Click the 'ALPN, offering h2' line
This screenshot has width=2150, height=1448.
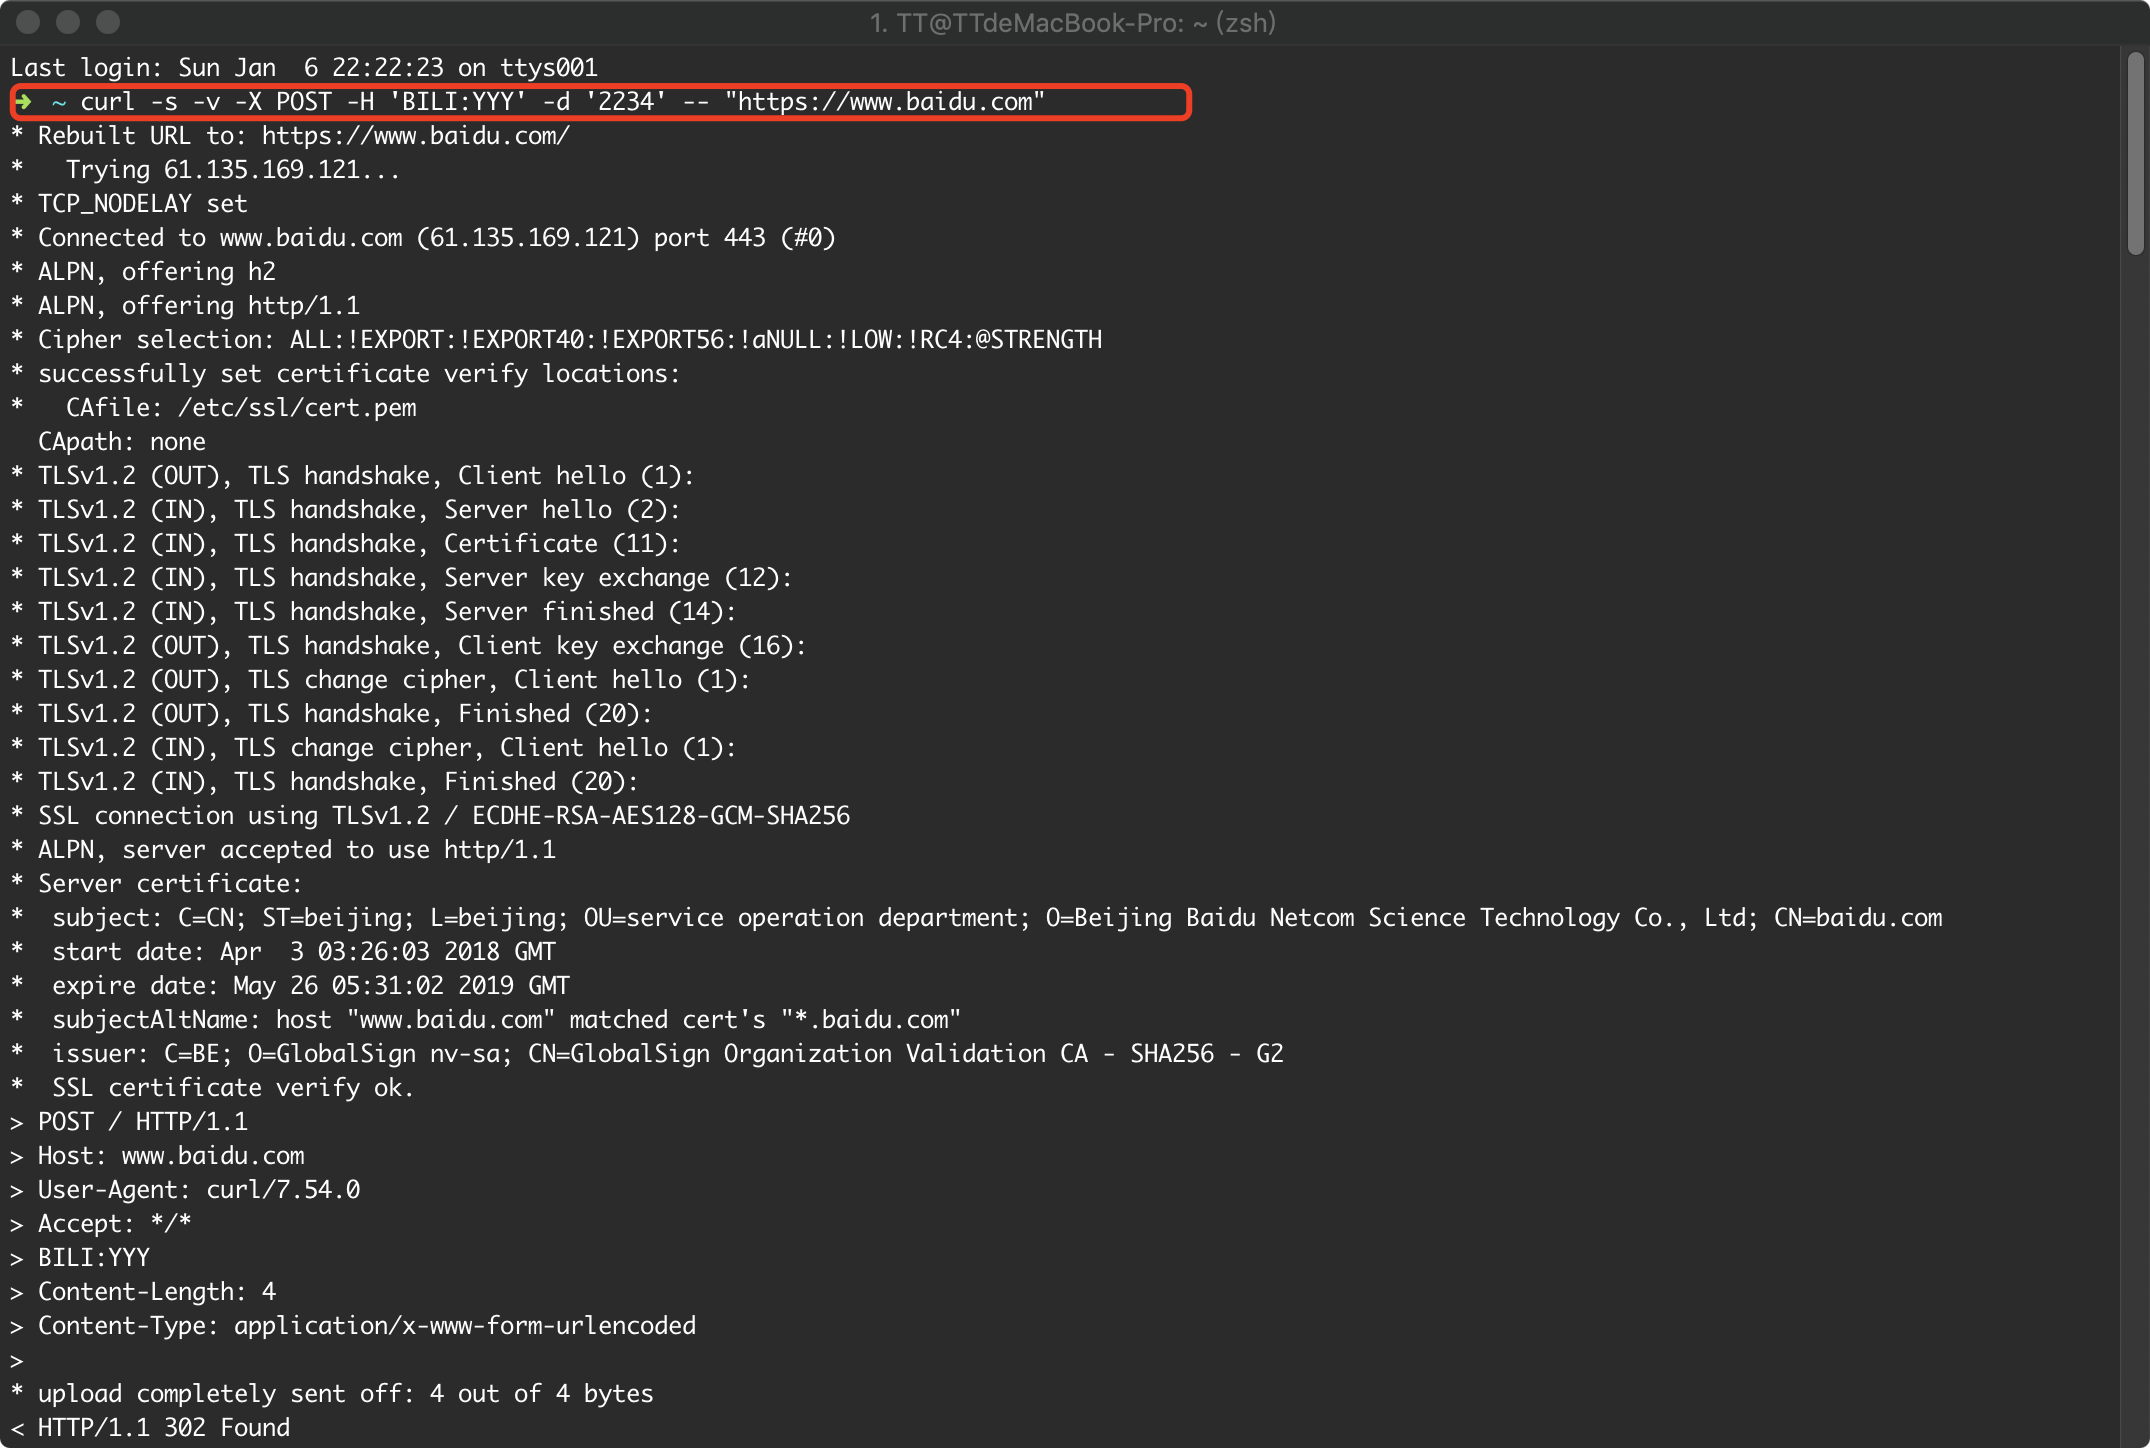tap(143, 272)
